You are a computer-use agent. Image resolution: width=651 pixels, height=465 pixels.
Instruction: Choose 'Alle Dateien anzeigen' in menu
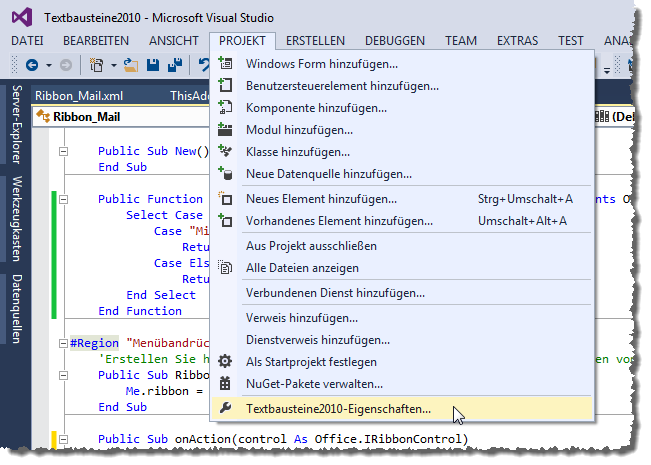[302, 267]
